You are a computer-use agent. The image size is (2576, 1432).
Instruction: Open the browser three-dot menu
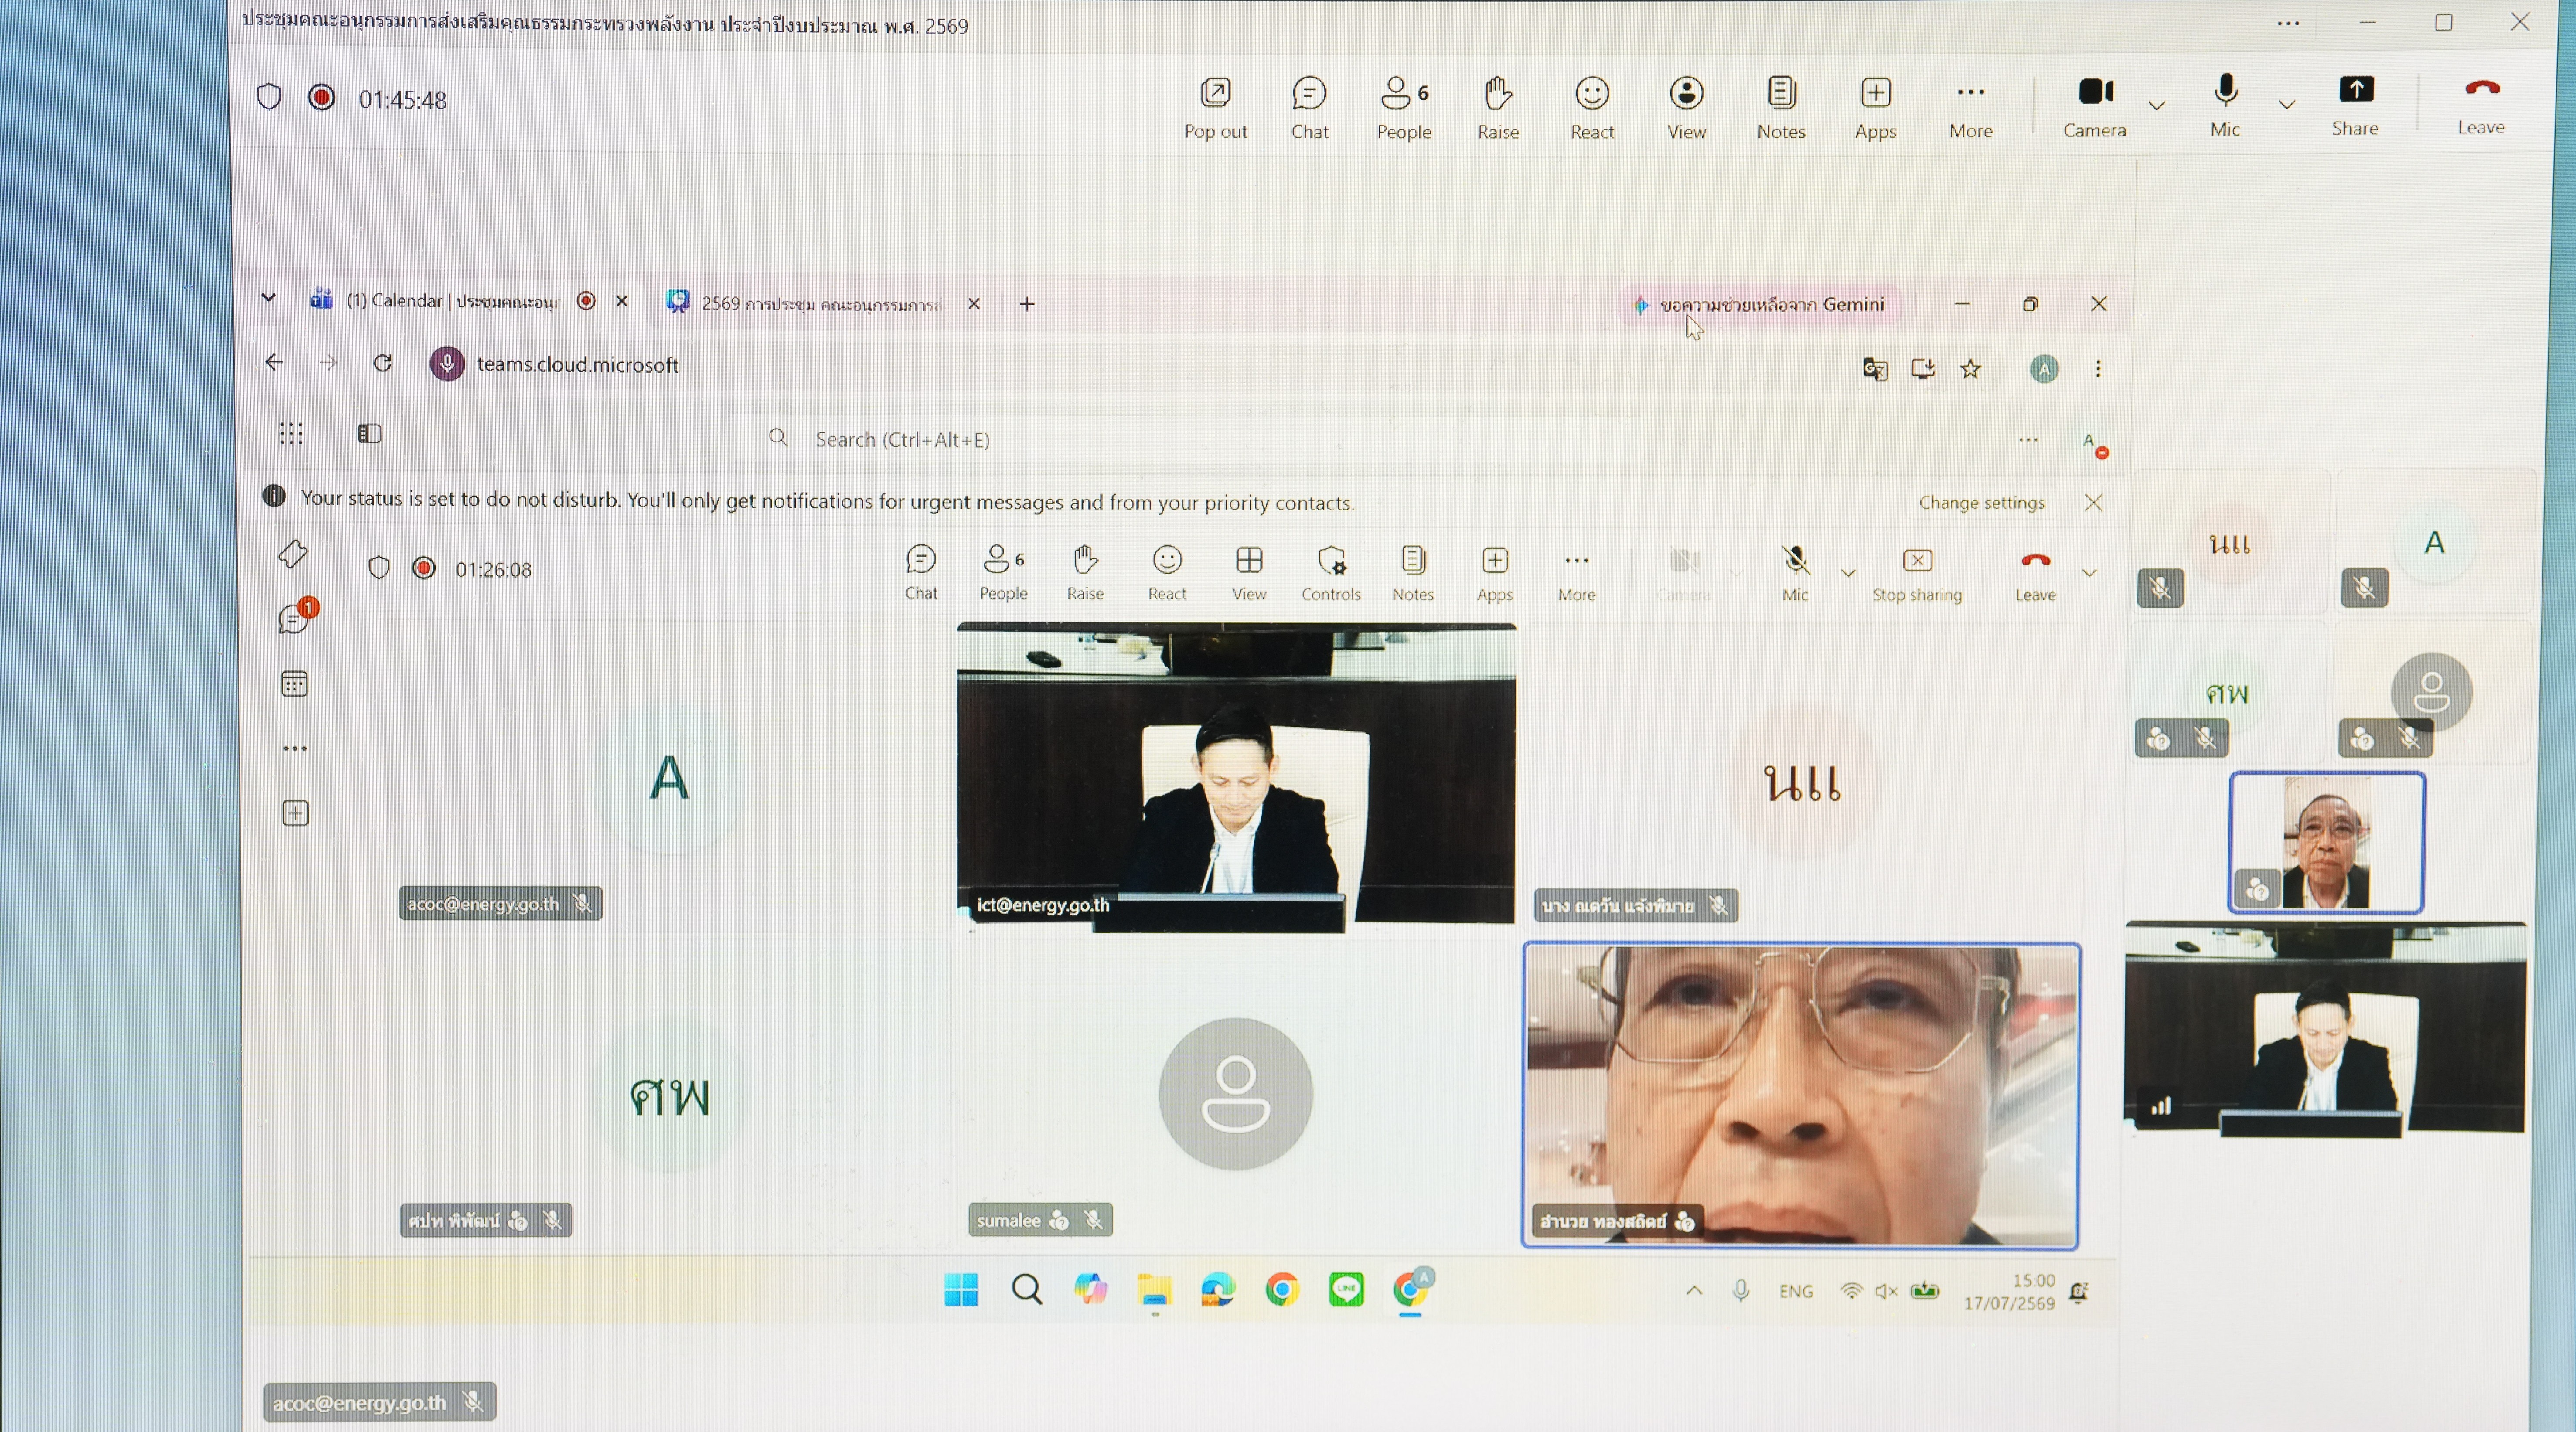[x=2098, y=369]
